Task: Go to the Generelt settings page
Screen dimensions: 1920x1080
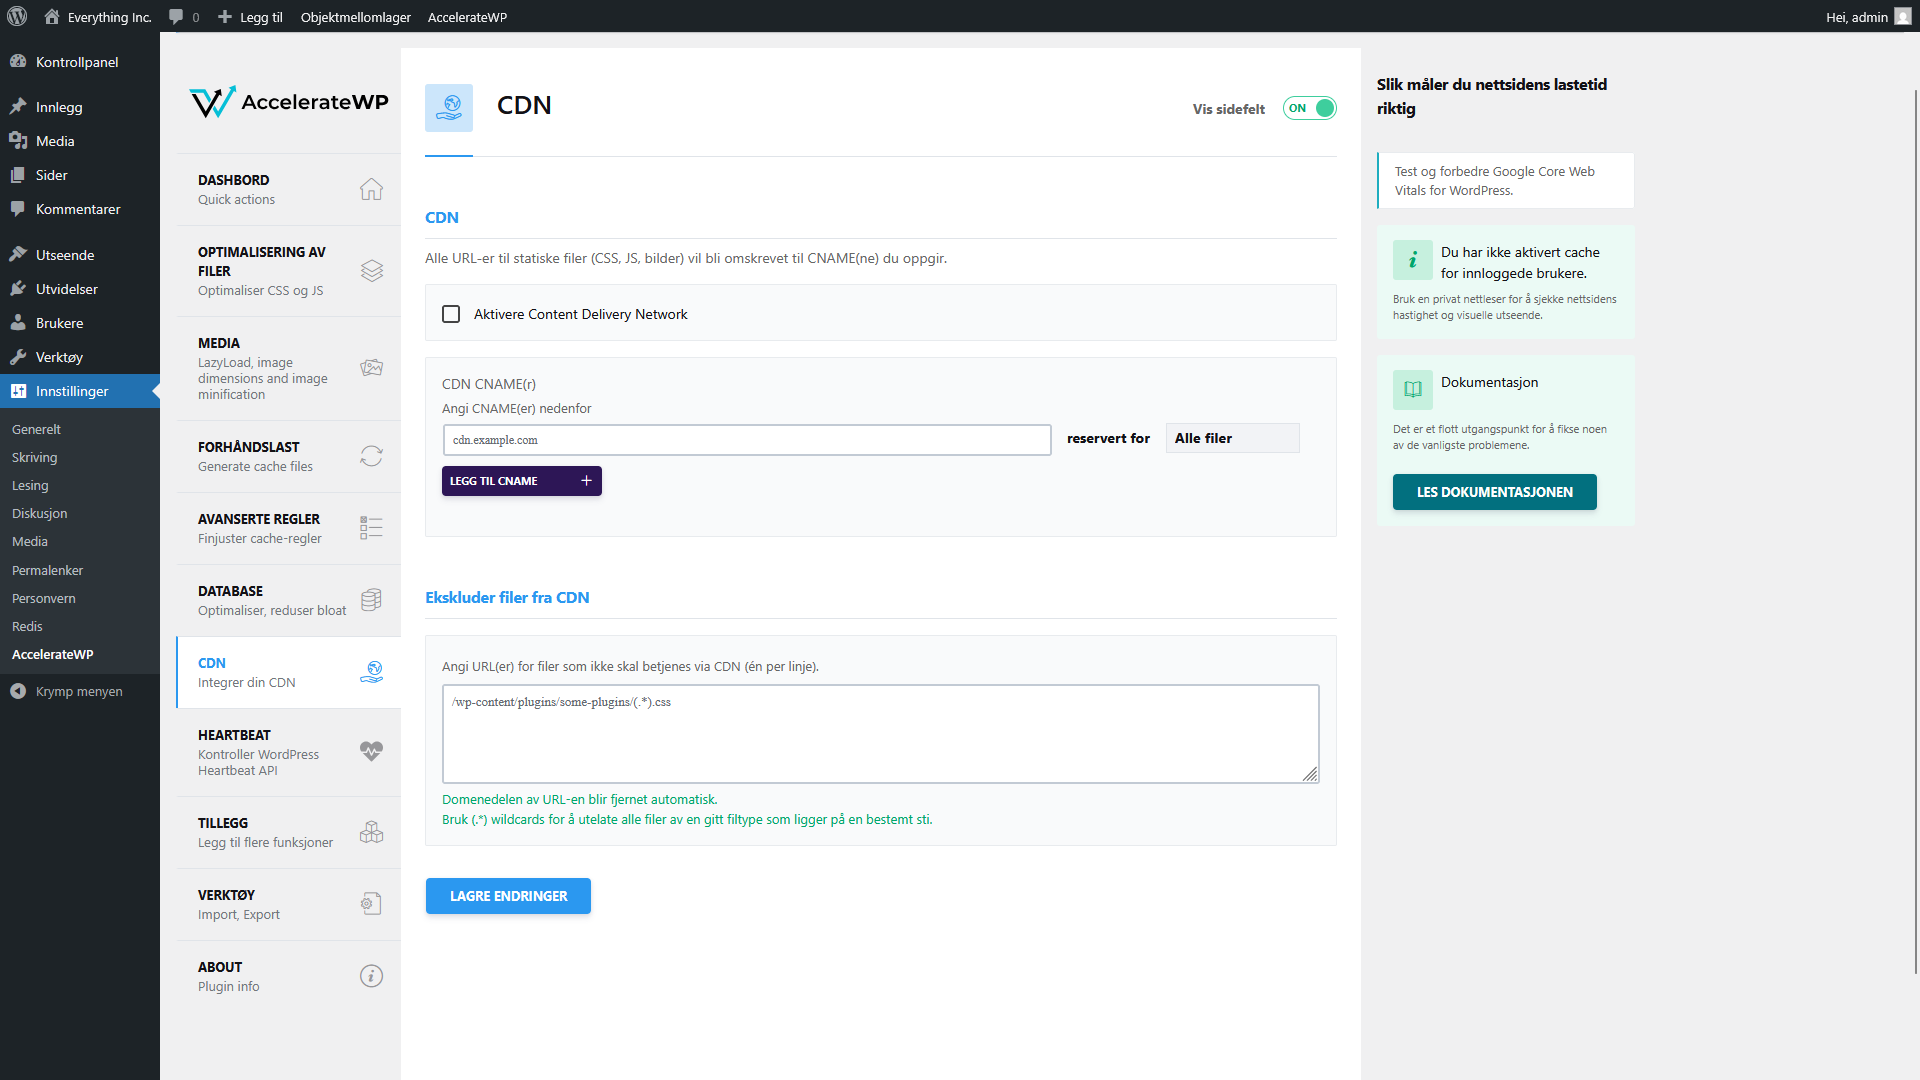Action: (x=36, y=429)
